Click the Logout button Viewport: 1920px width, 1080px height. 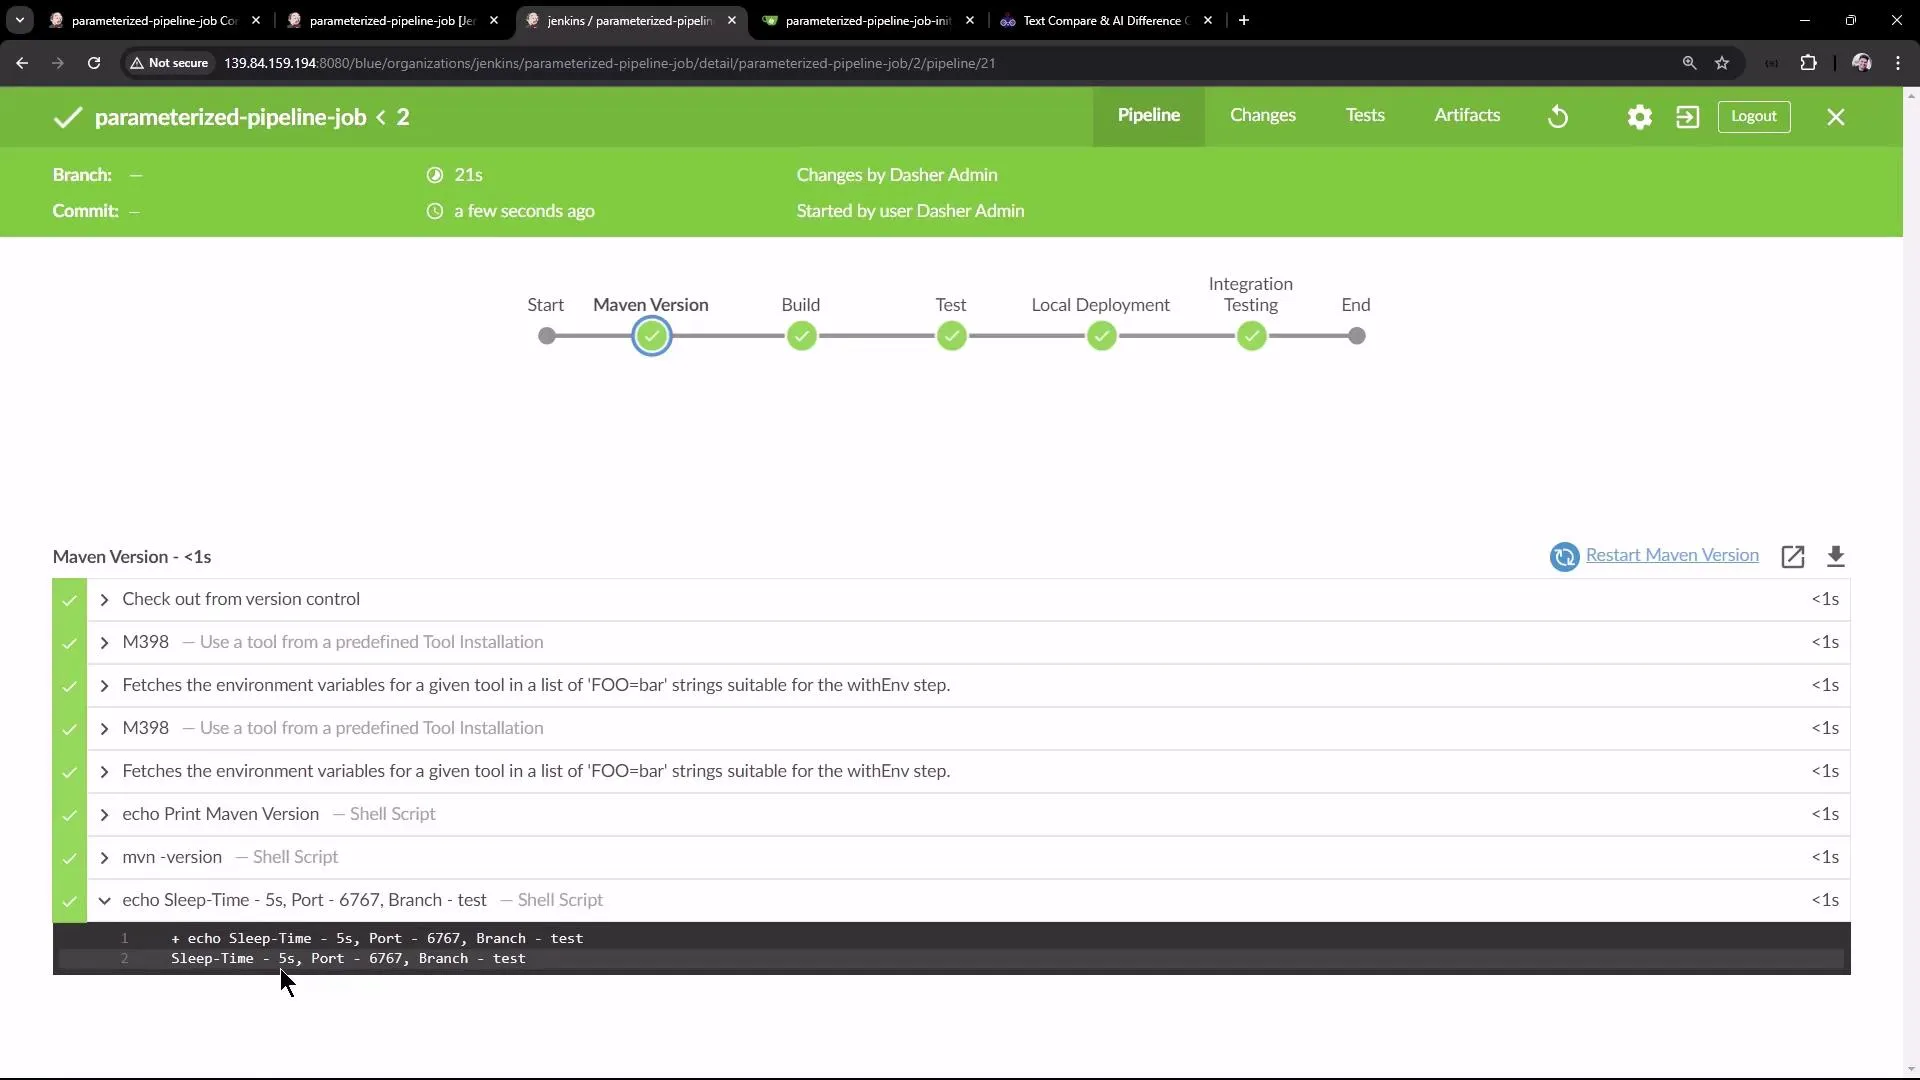point(1754,116)
